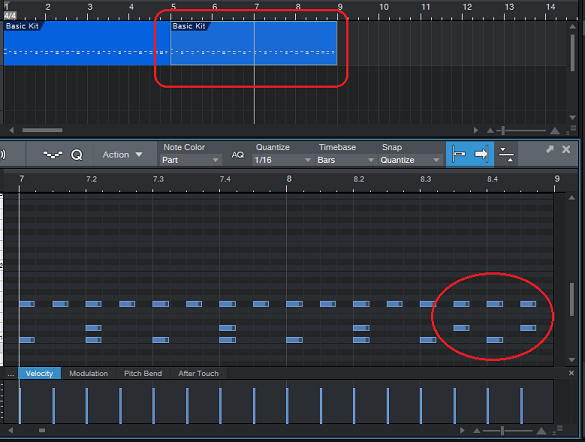Select the first Basic Kit clip starting at bar 1

[87, 43]
